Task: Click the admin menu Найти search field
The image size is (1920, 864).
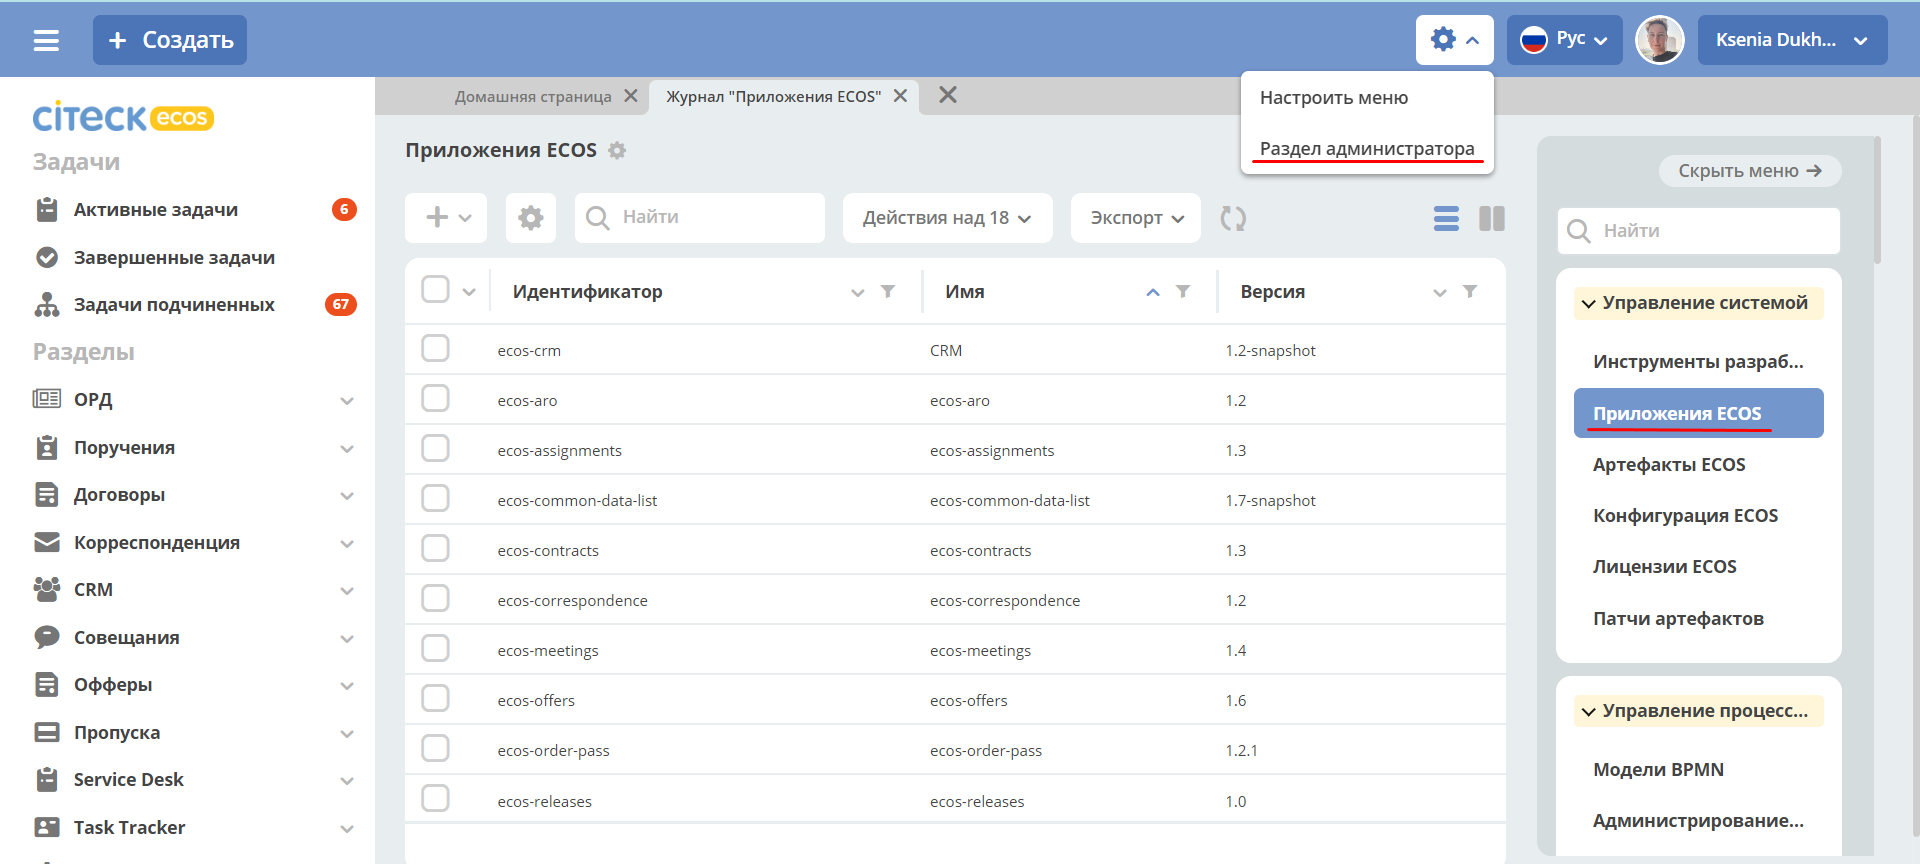Action: click(x=1698, y=231)
